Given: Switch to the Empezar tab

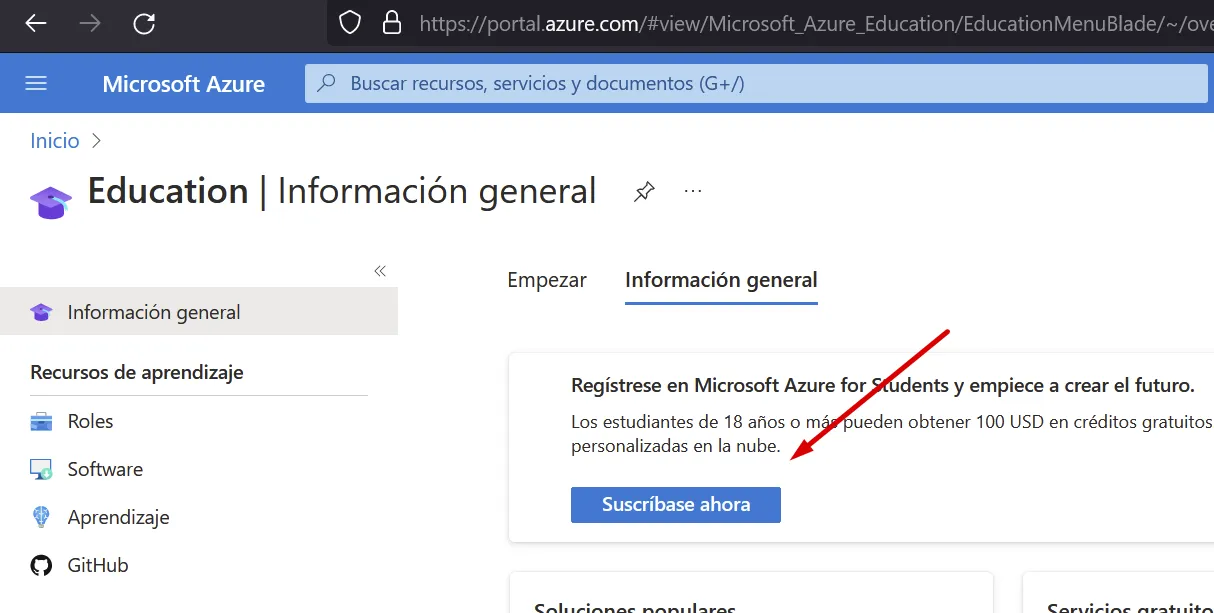Looking at the screenshot, I should 546,280.
